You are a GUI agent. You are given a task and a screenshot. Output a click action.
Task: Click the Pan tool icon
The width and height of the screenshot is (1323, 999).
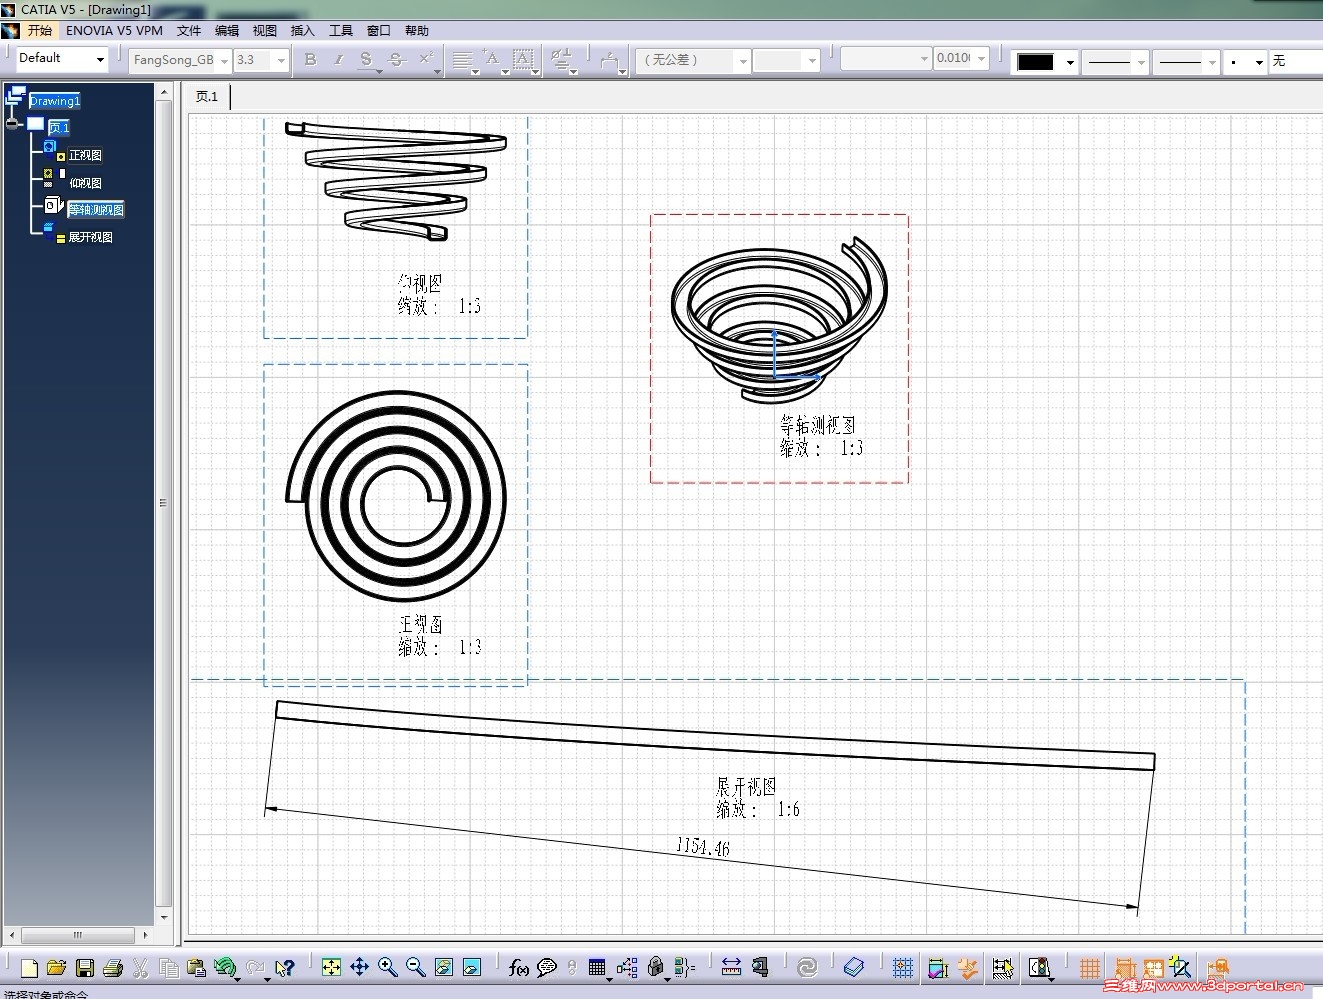point(359,967)
